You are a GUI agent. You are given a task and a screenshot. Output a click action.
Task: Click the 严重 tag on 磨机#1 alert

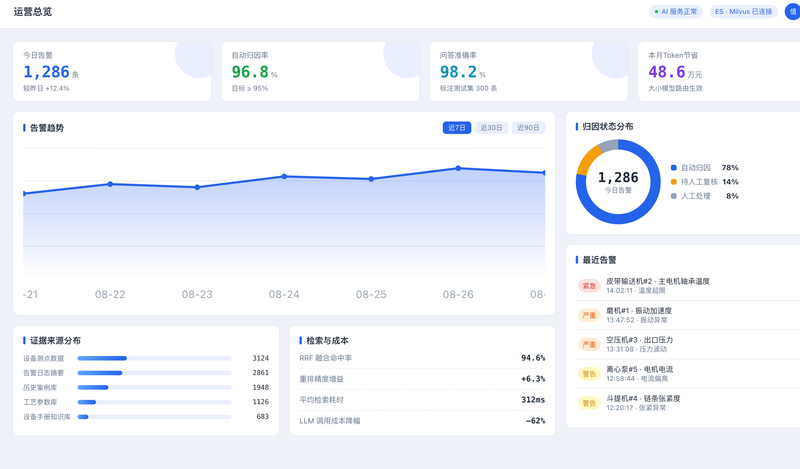tap(589, 315)
